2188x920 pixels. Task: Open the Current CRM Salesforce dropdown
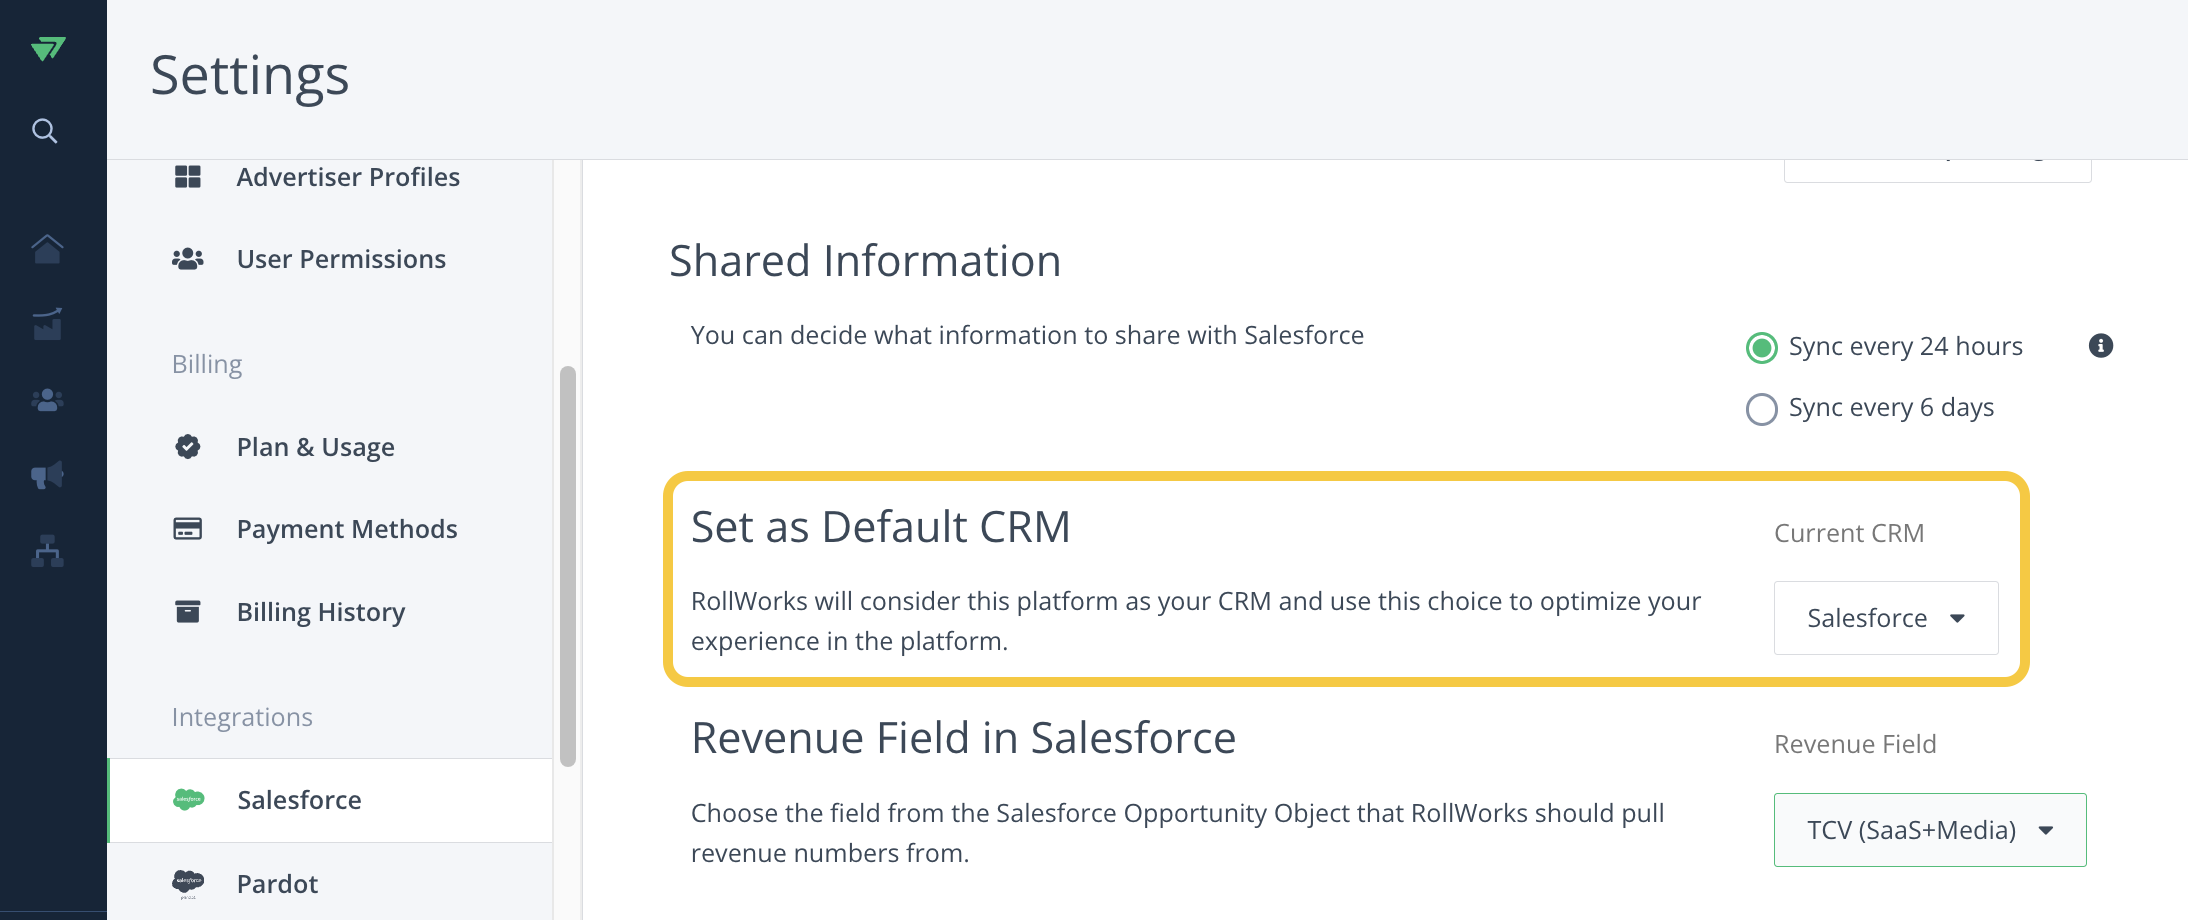pyautogui.click(x=1886, y=618)
